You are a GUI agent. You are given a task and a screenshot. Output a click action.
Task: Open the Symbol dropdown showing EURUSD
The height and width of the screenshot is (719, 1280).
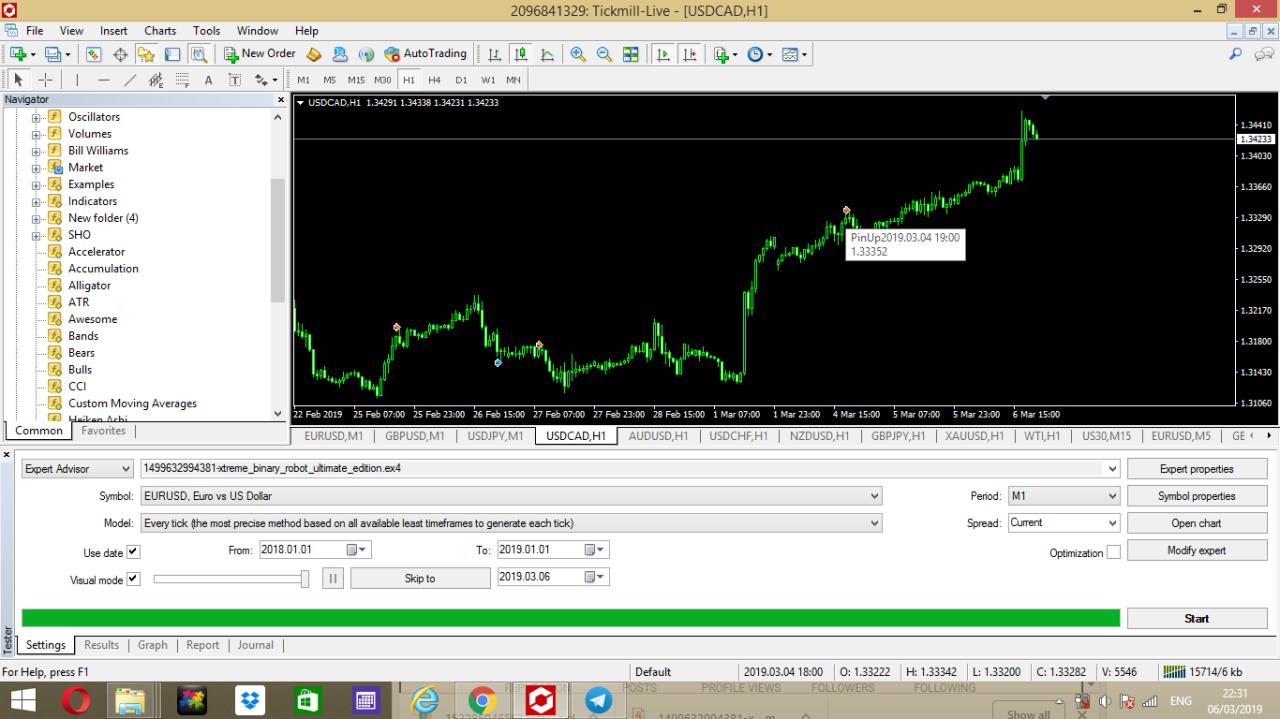pyautogui.click(x=511, y=495)
